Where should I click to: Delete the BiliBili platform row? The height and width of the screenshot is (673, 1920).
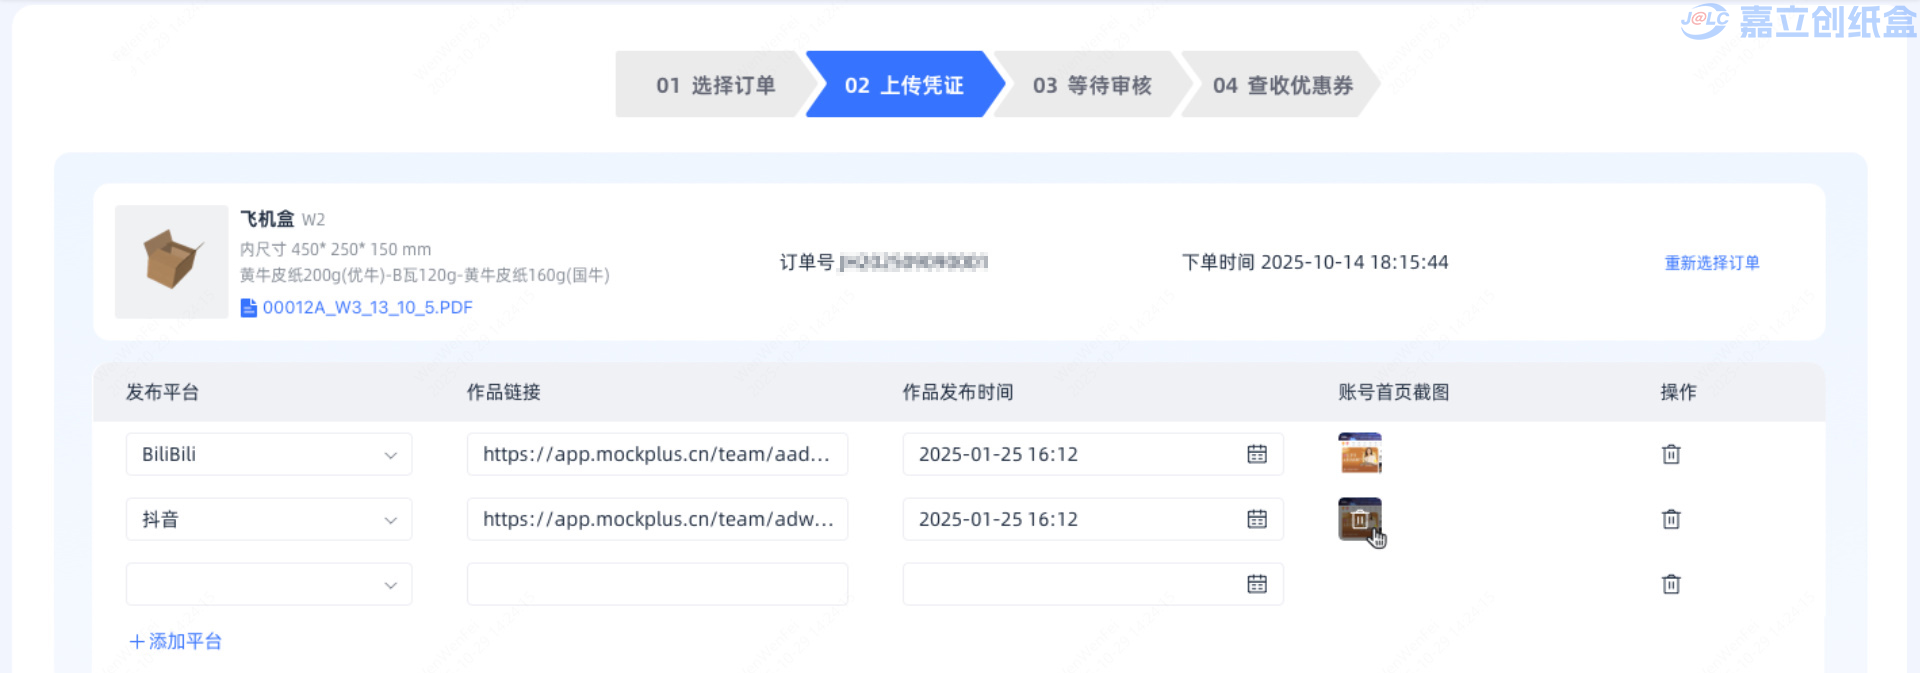tap(1670, 454)
